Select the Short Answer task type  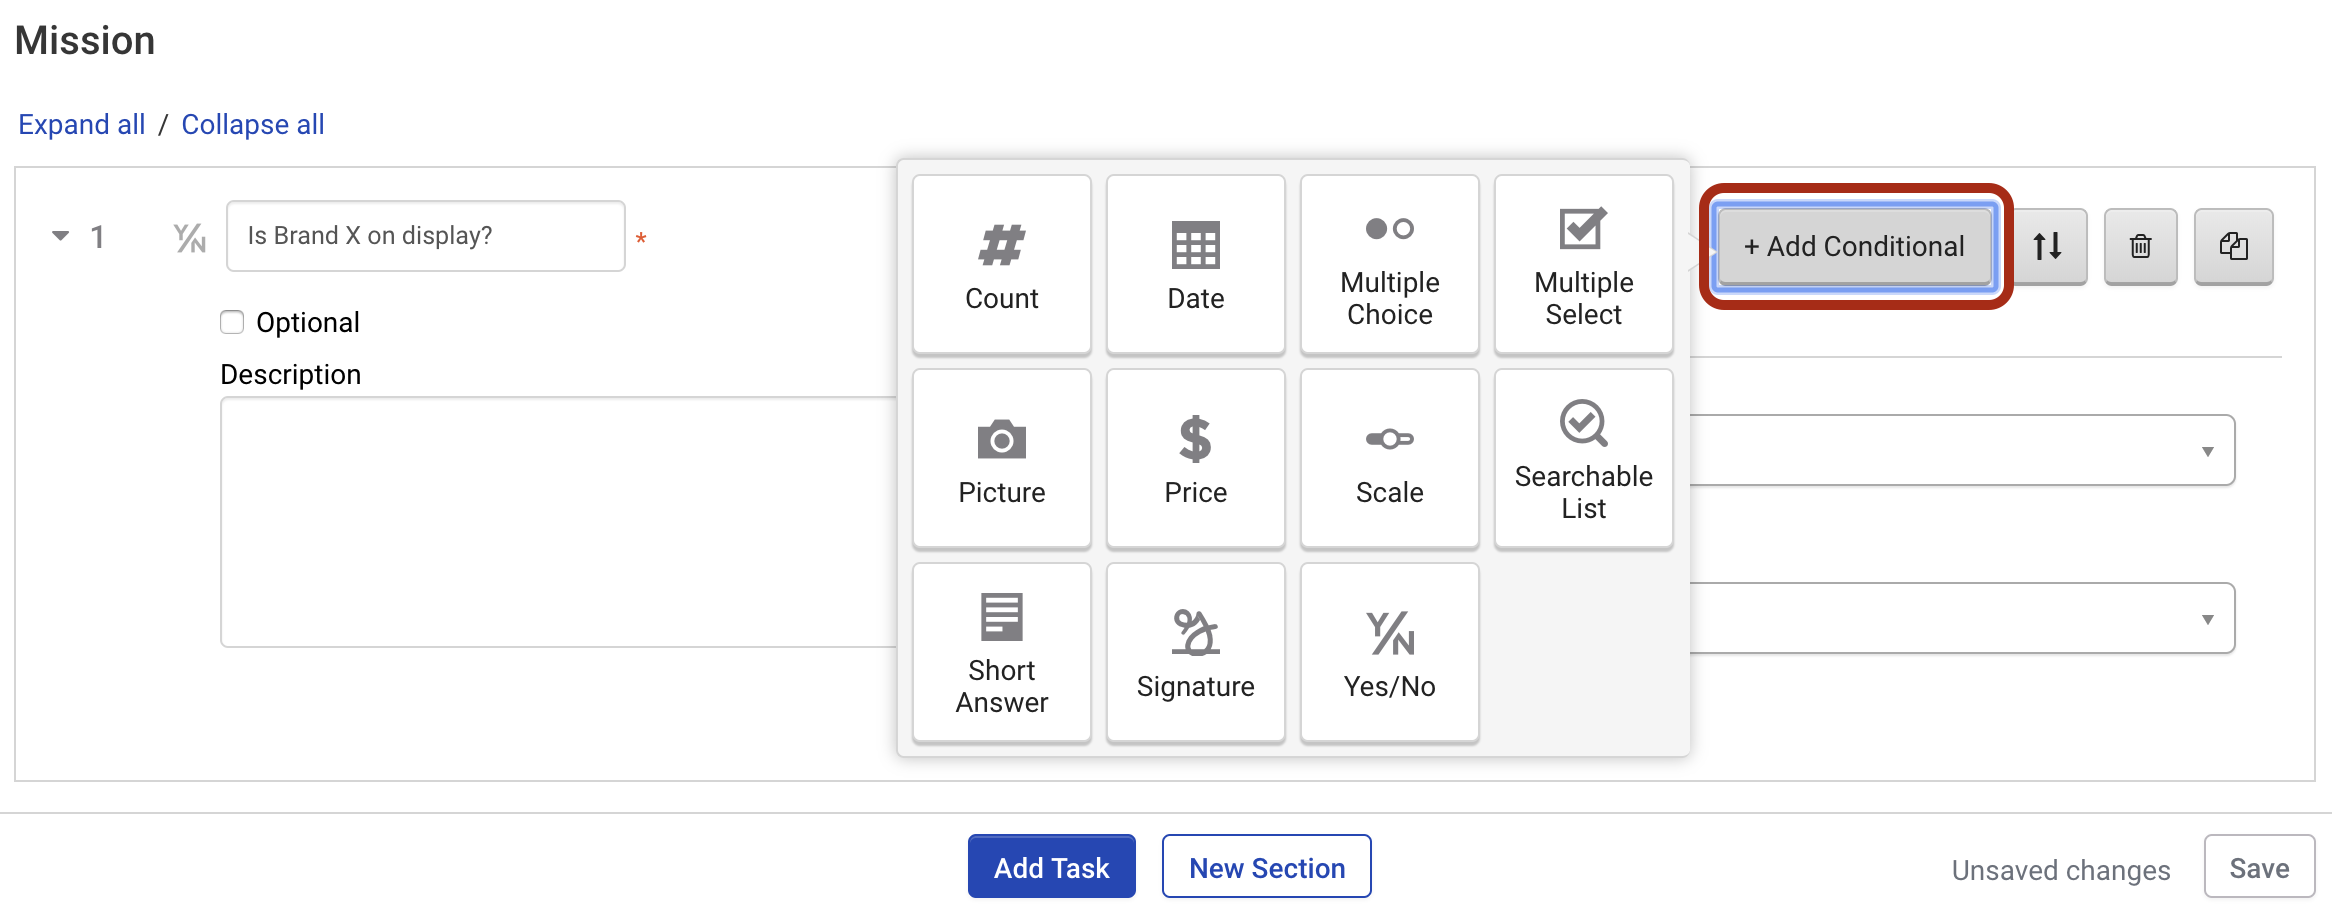click(x=1001, y=652)
